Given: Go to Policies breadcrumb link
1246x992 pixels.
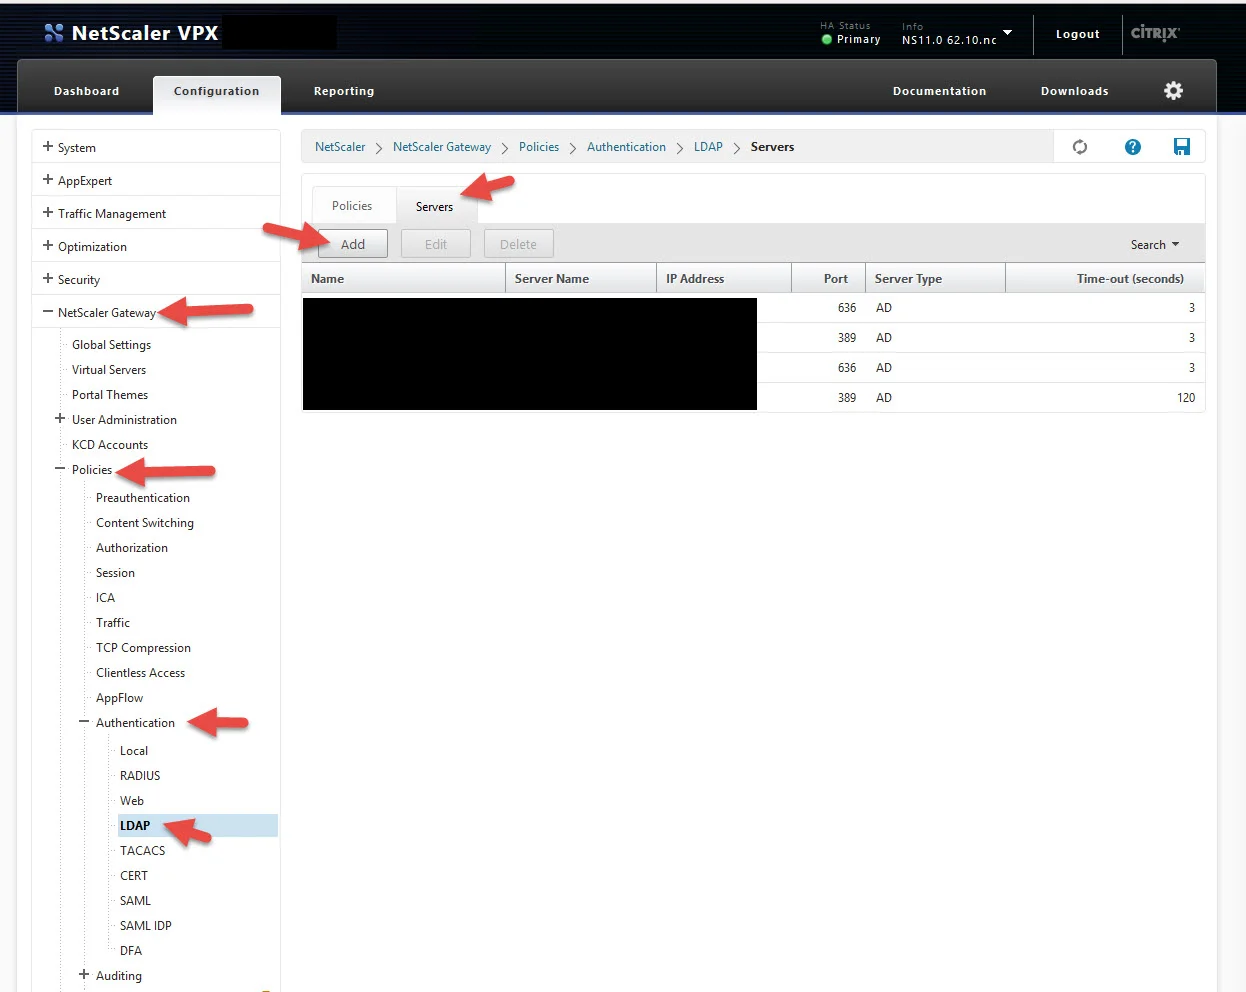Looking at the screenshot, I should pos(539,147).
